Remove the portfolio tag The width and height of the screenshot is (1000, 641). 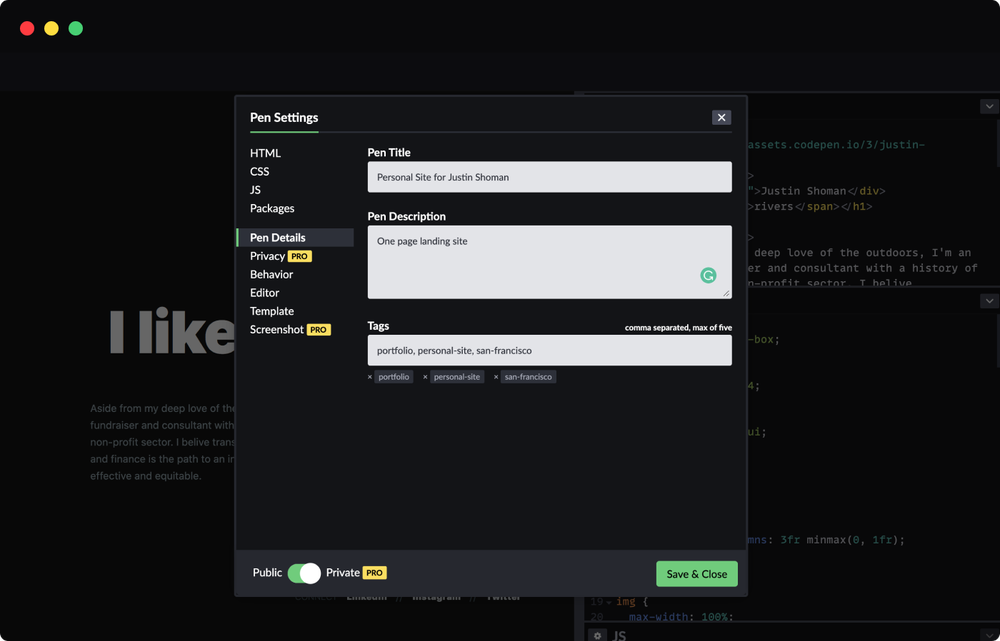click(371, 377)
